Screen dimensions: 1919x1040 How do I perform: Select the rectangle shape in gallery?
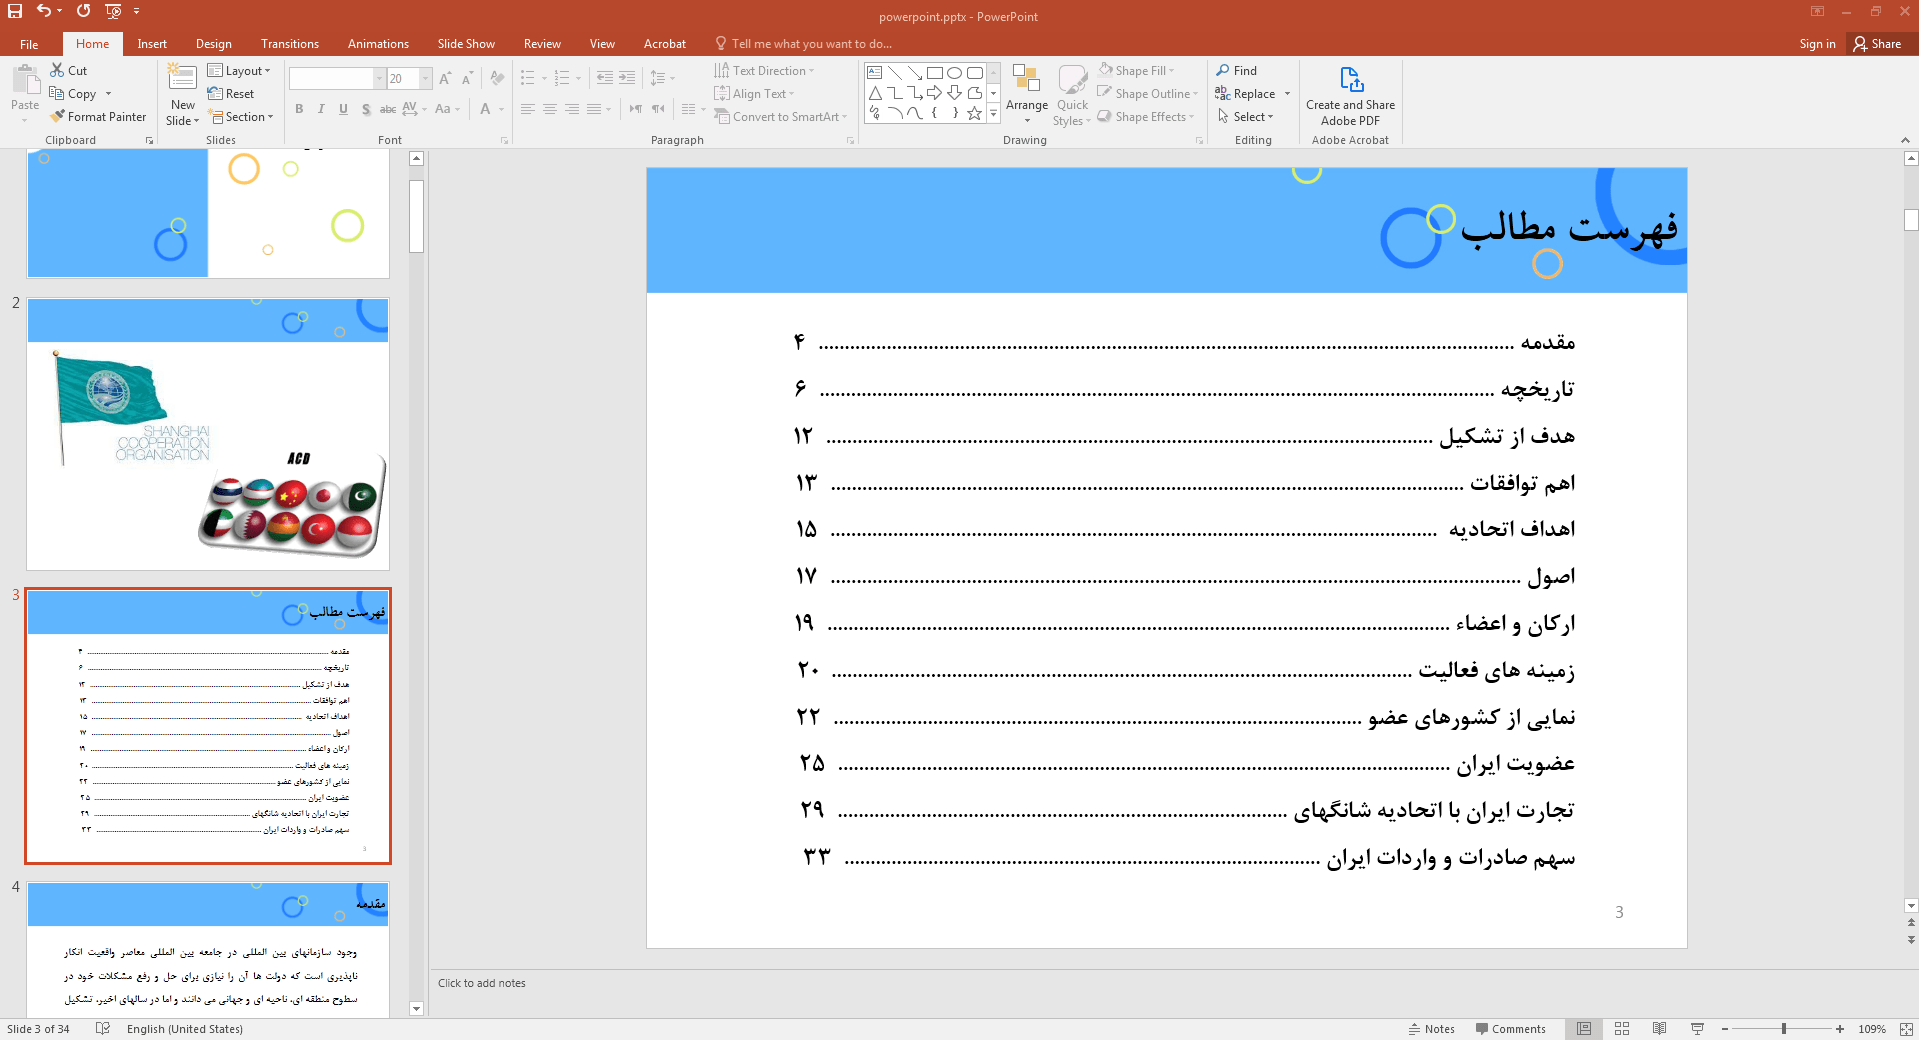coord(935,73)
